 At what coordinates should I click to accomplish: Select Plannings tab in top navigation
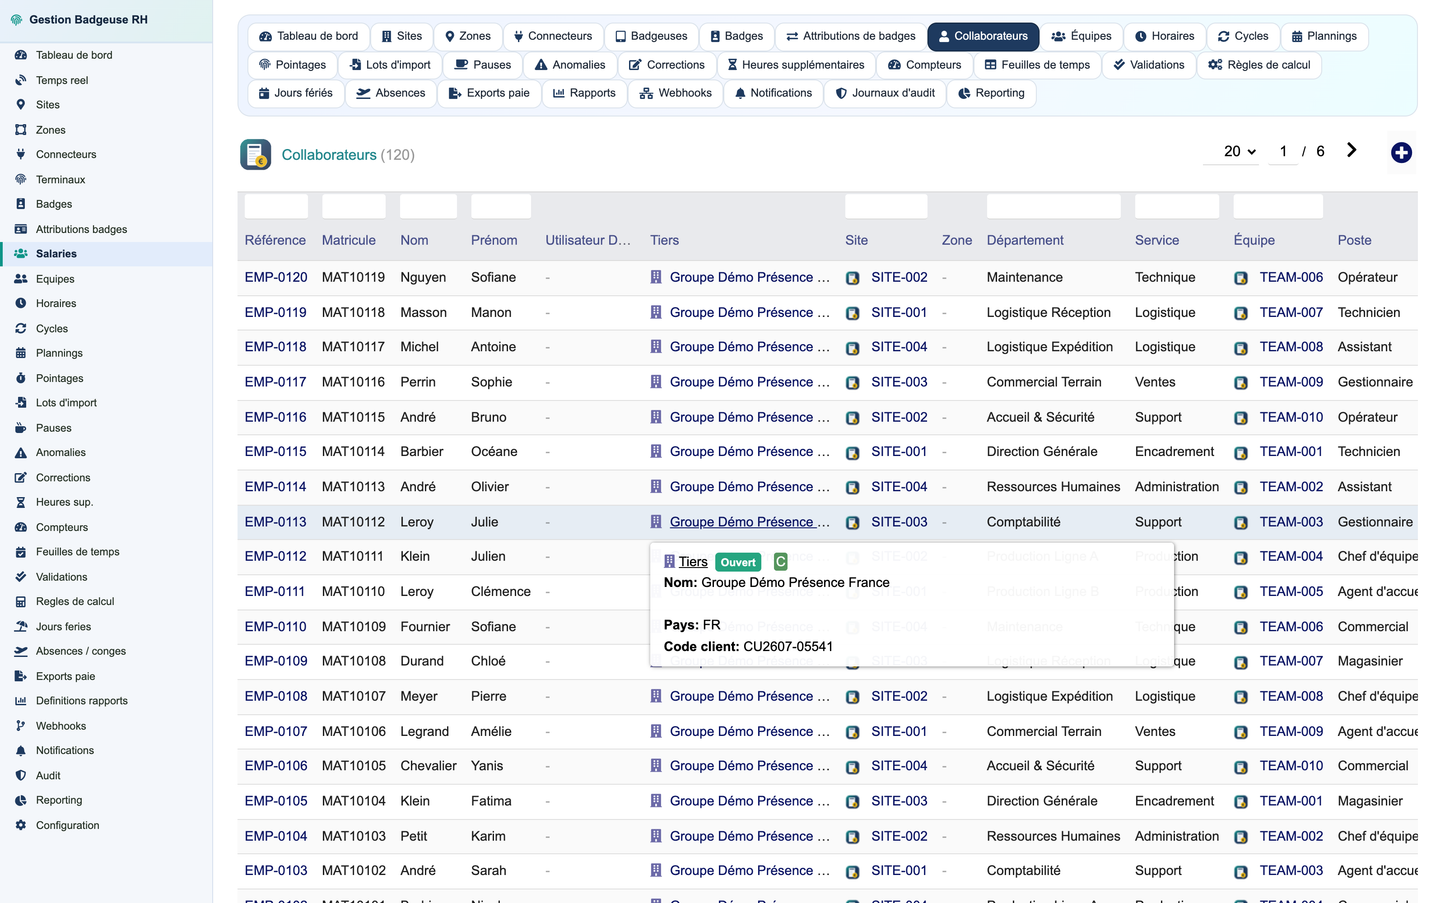point(1324,36)
